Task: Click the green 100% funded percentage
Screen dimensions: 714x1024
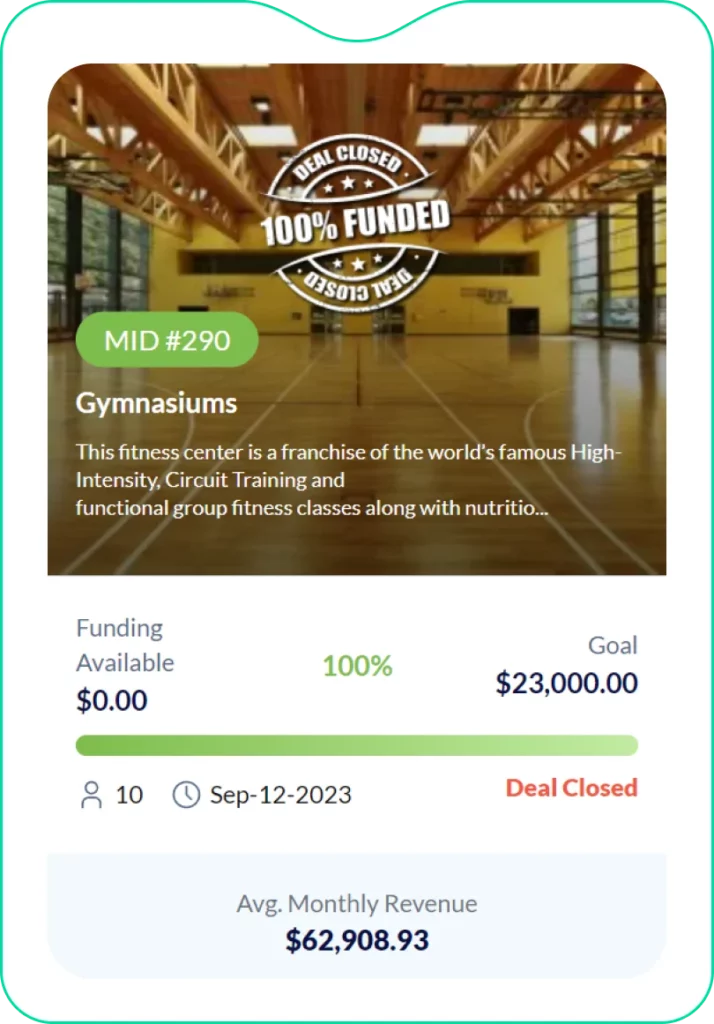Action: 357,666
